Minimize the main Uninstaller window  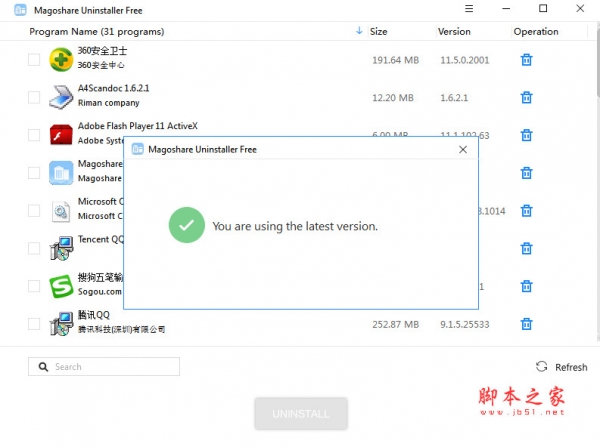pyautogui.click(x=506, y=8)
